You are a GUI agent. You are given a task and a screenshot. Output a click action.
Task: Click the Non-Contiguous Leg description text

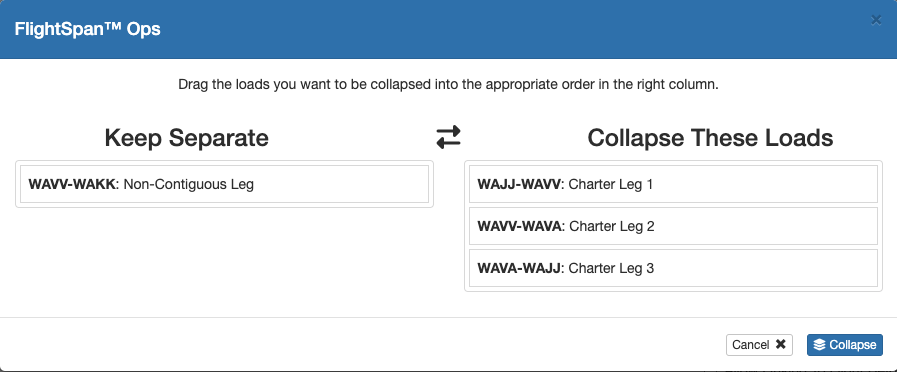tap(188, 184)
